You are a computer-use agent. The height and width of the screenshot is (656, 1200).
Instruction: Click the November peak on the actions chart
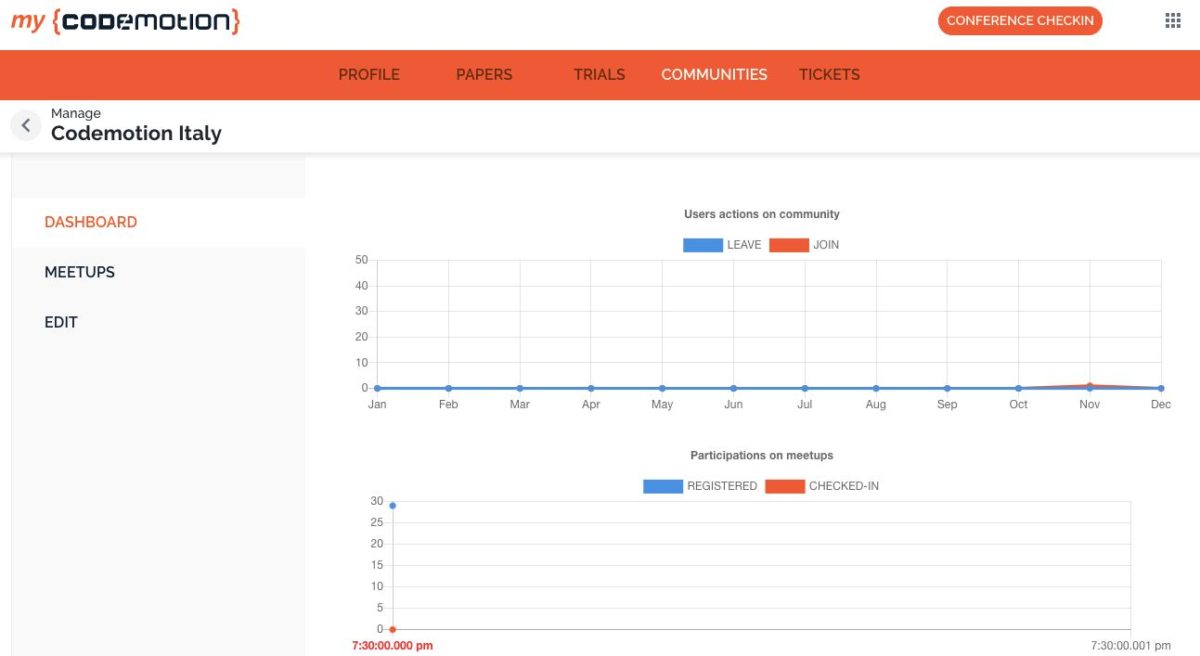pyautogui.click(x=1089, y=383)
